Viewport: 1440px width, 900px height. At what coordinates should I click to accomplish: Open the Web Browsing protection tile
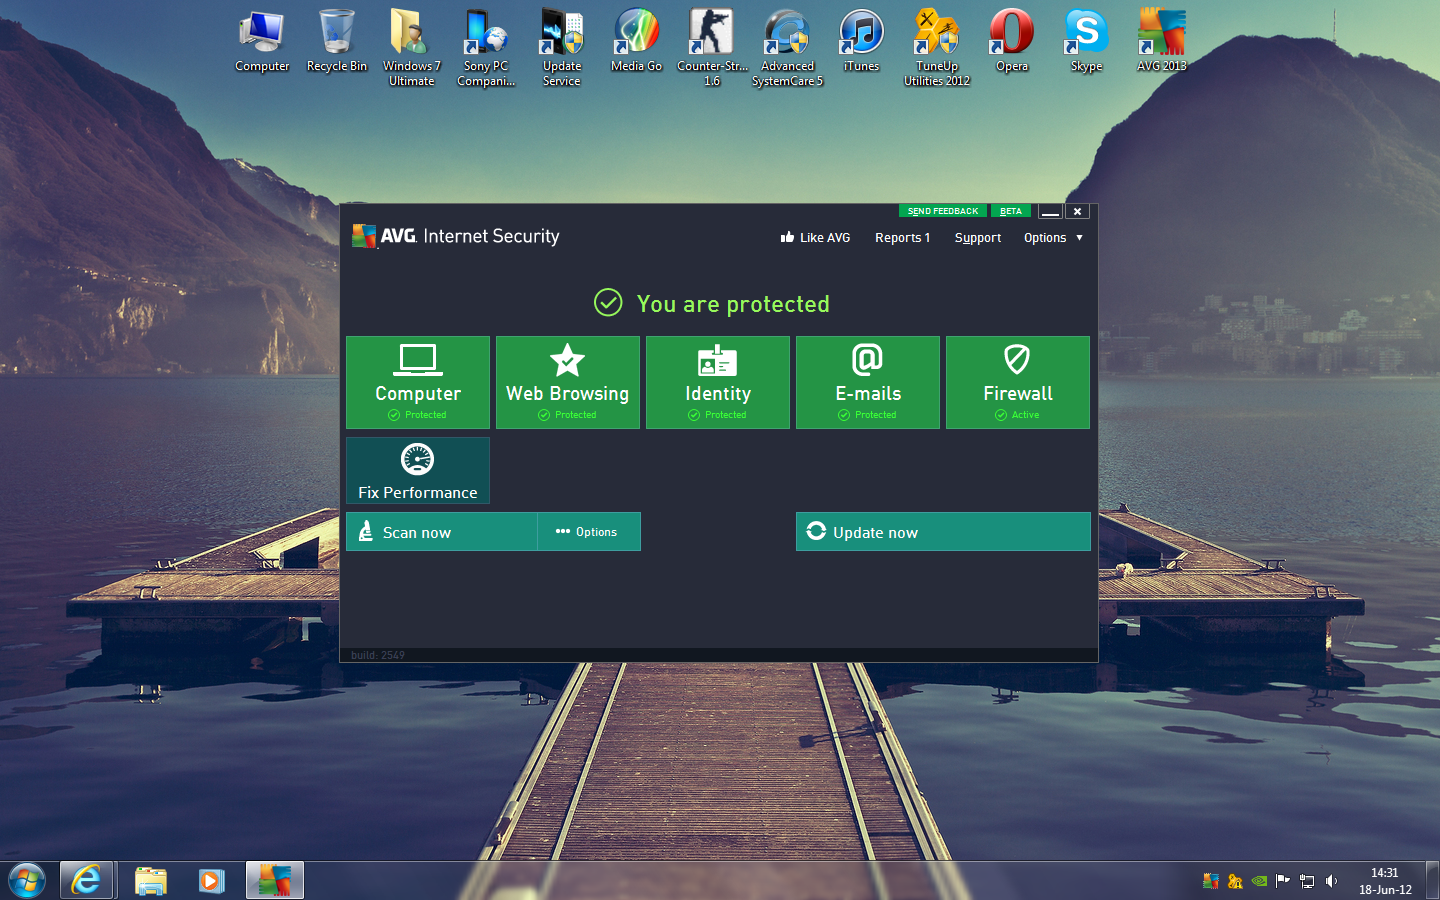point(568,383)
